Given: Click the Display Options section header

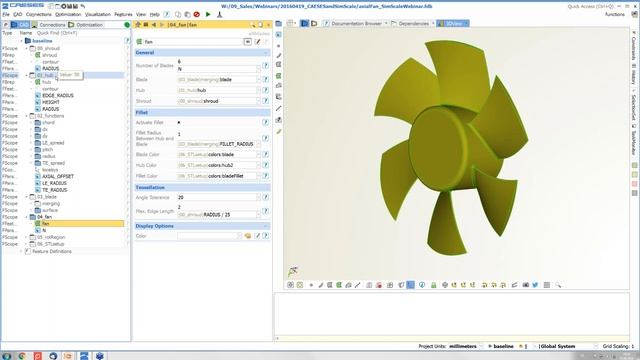Looking at the screenshot, I should pyautogui.click(x=202, y=226).
